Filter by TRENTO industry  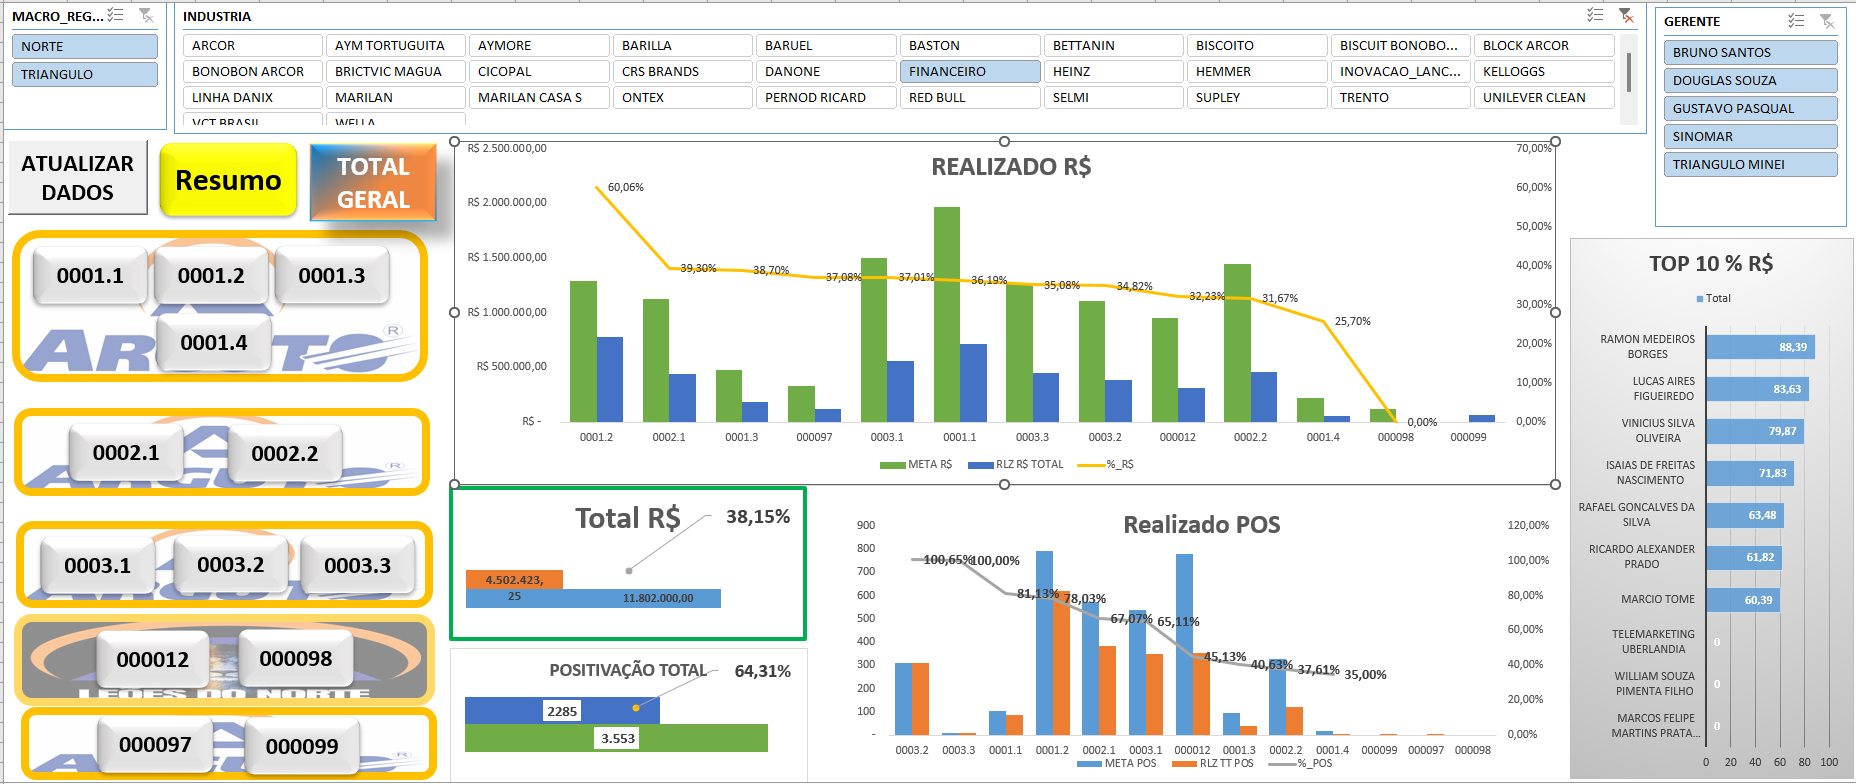click(1401, 97)
